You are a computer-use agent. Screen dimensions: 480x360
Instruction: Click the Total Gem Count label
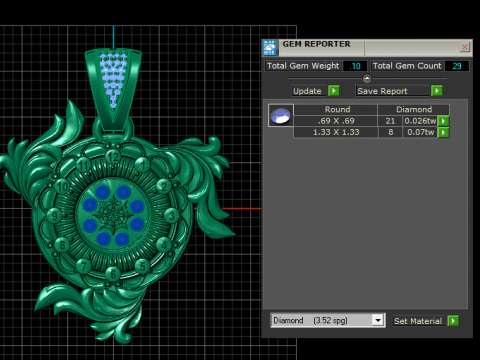pos(407,66)
